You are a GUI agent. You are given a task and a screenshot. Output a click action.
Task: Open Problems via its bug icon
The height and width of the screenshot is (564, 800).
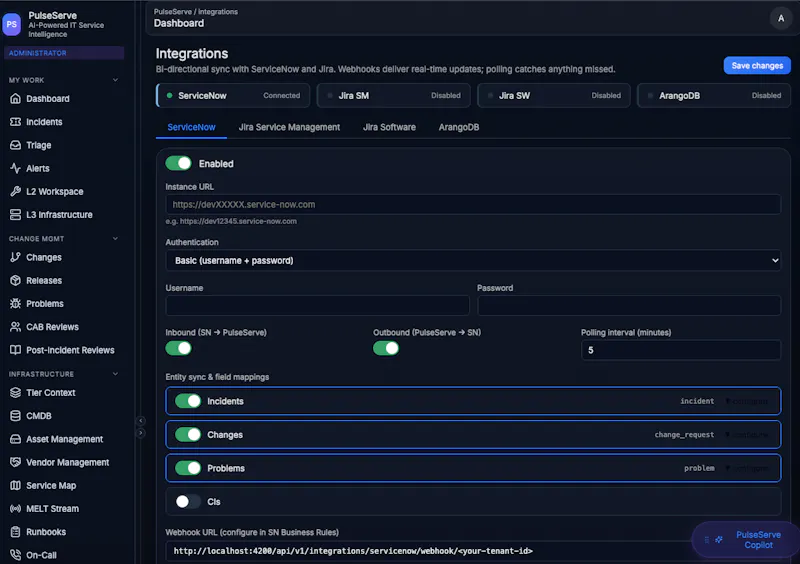(15, 304)
